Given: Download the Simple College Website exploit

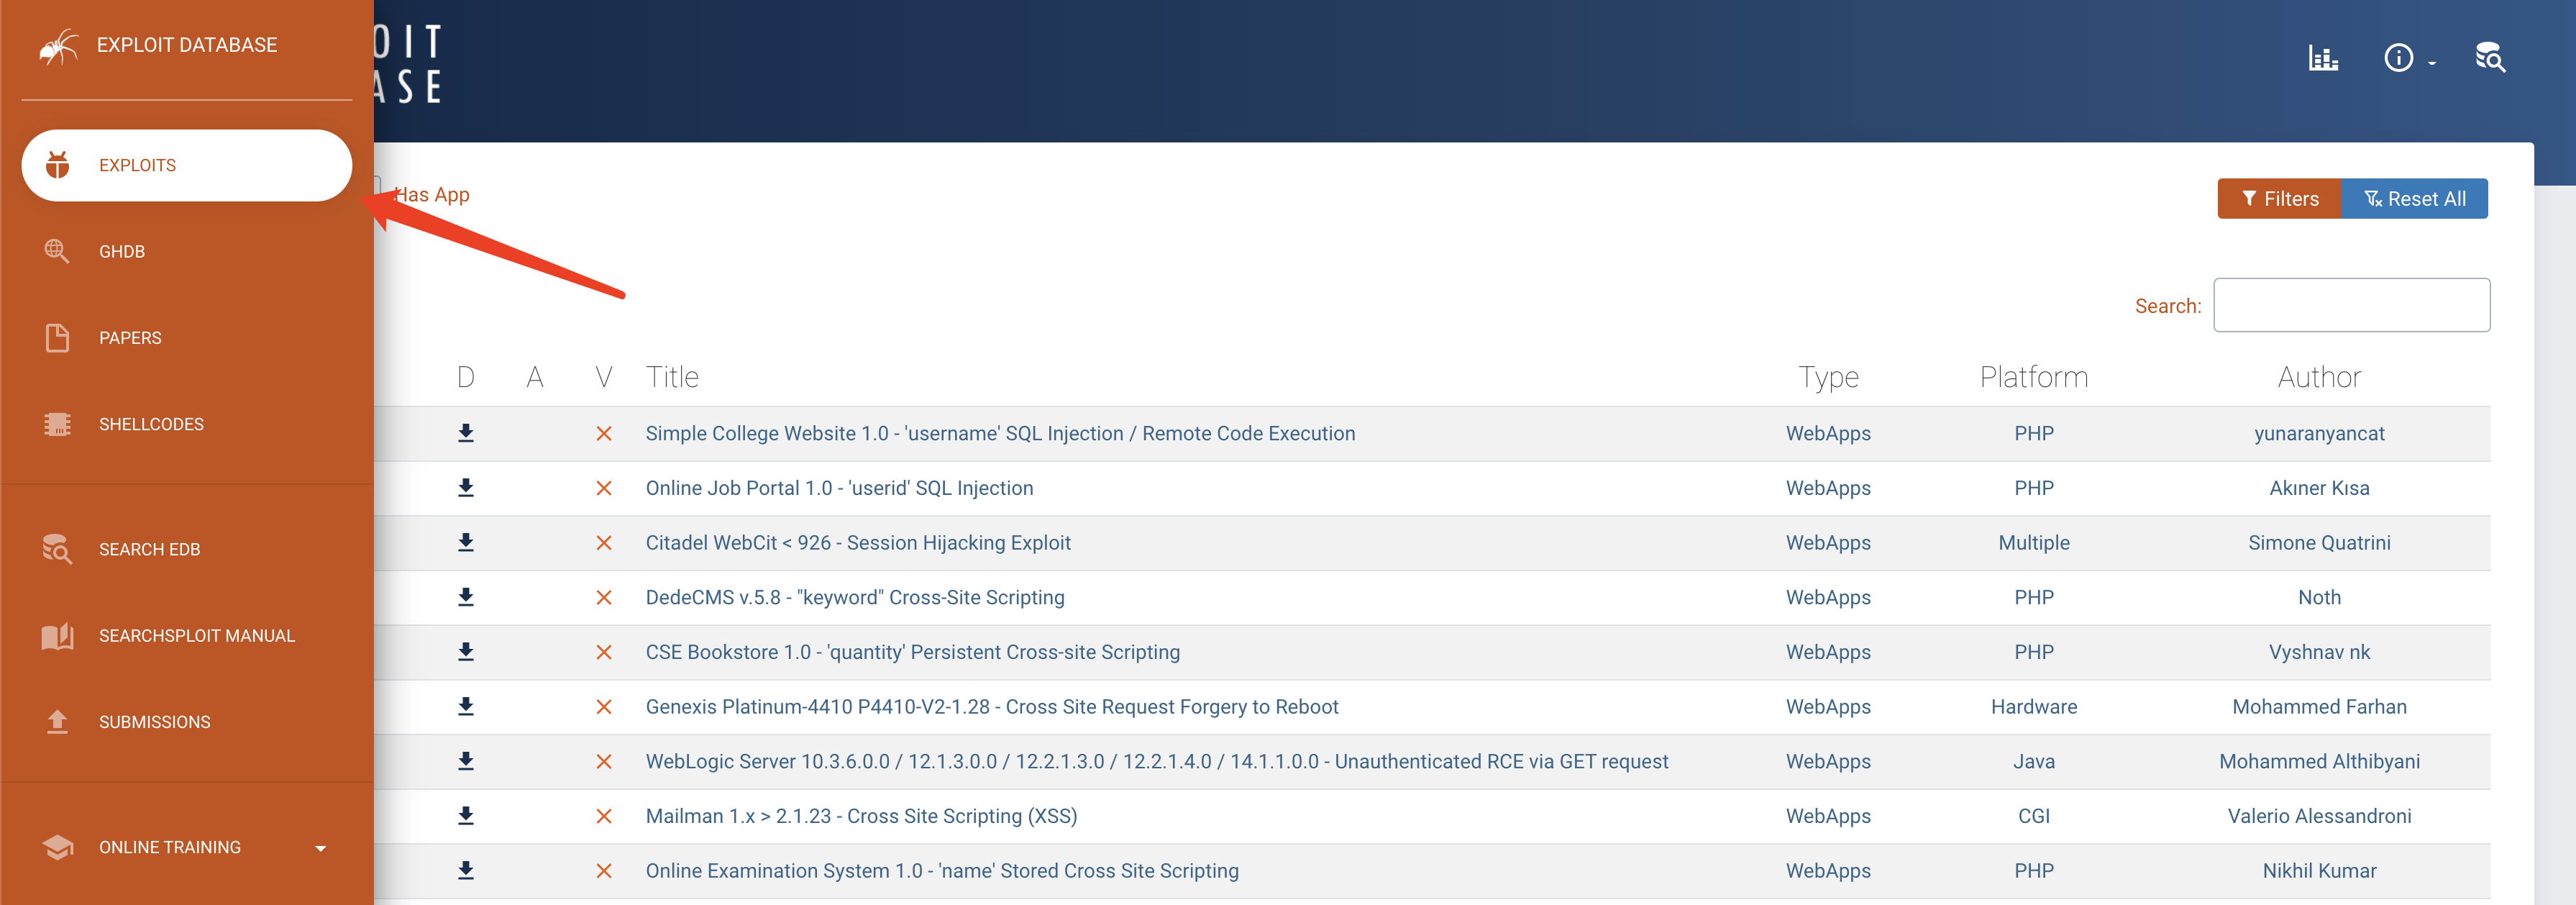Looking at the screenshot, I should click(465, 433).
